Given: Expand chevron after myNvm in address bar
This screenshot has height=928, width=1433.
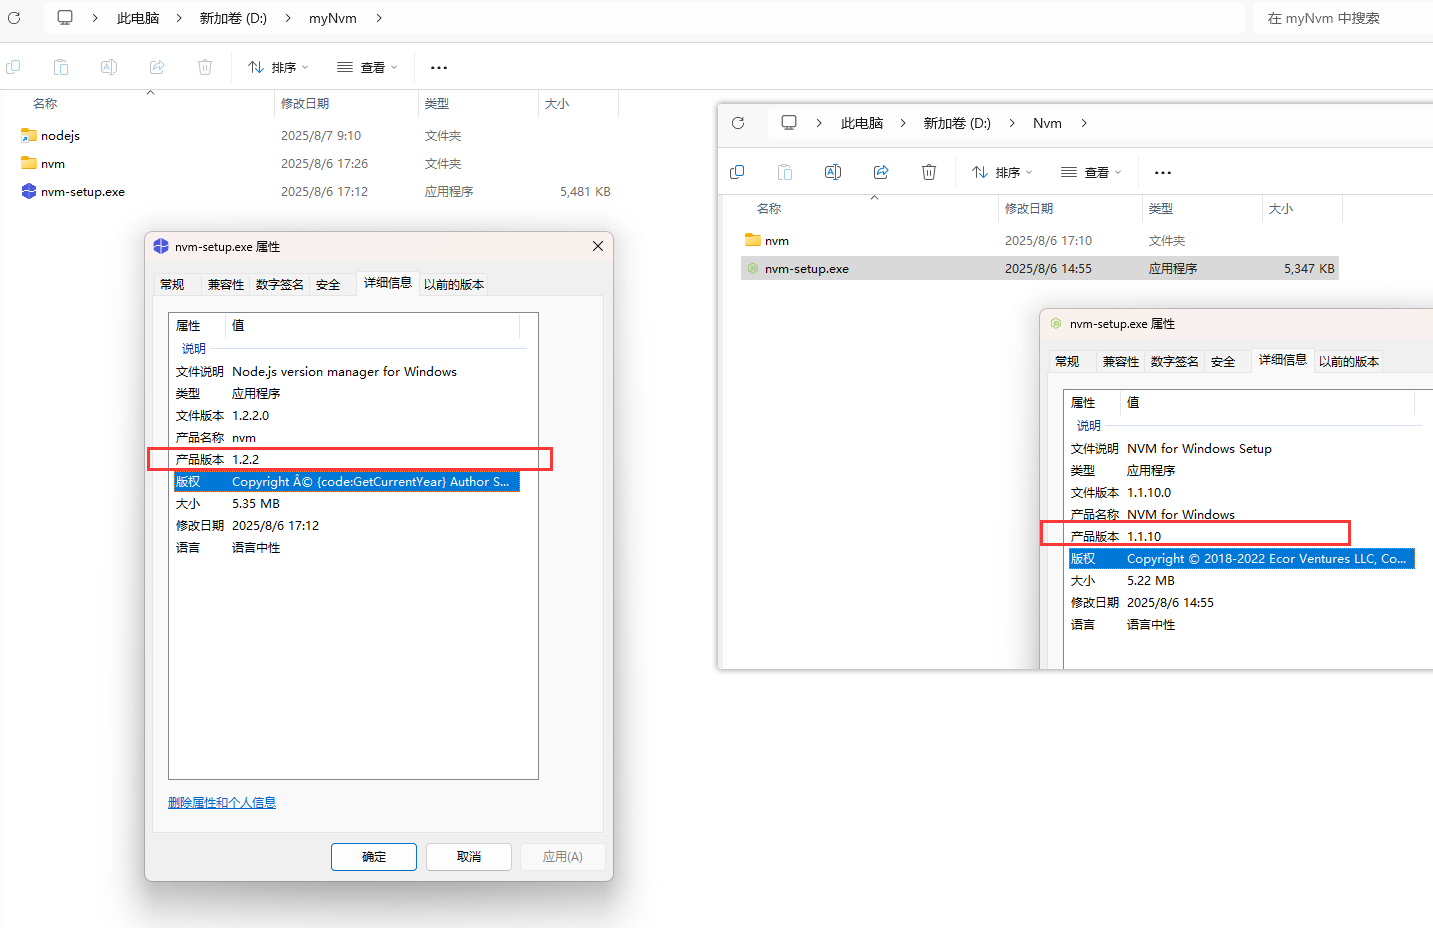Looking at the screenshot, I should tap(379, 18).
